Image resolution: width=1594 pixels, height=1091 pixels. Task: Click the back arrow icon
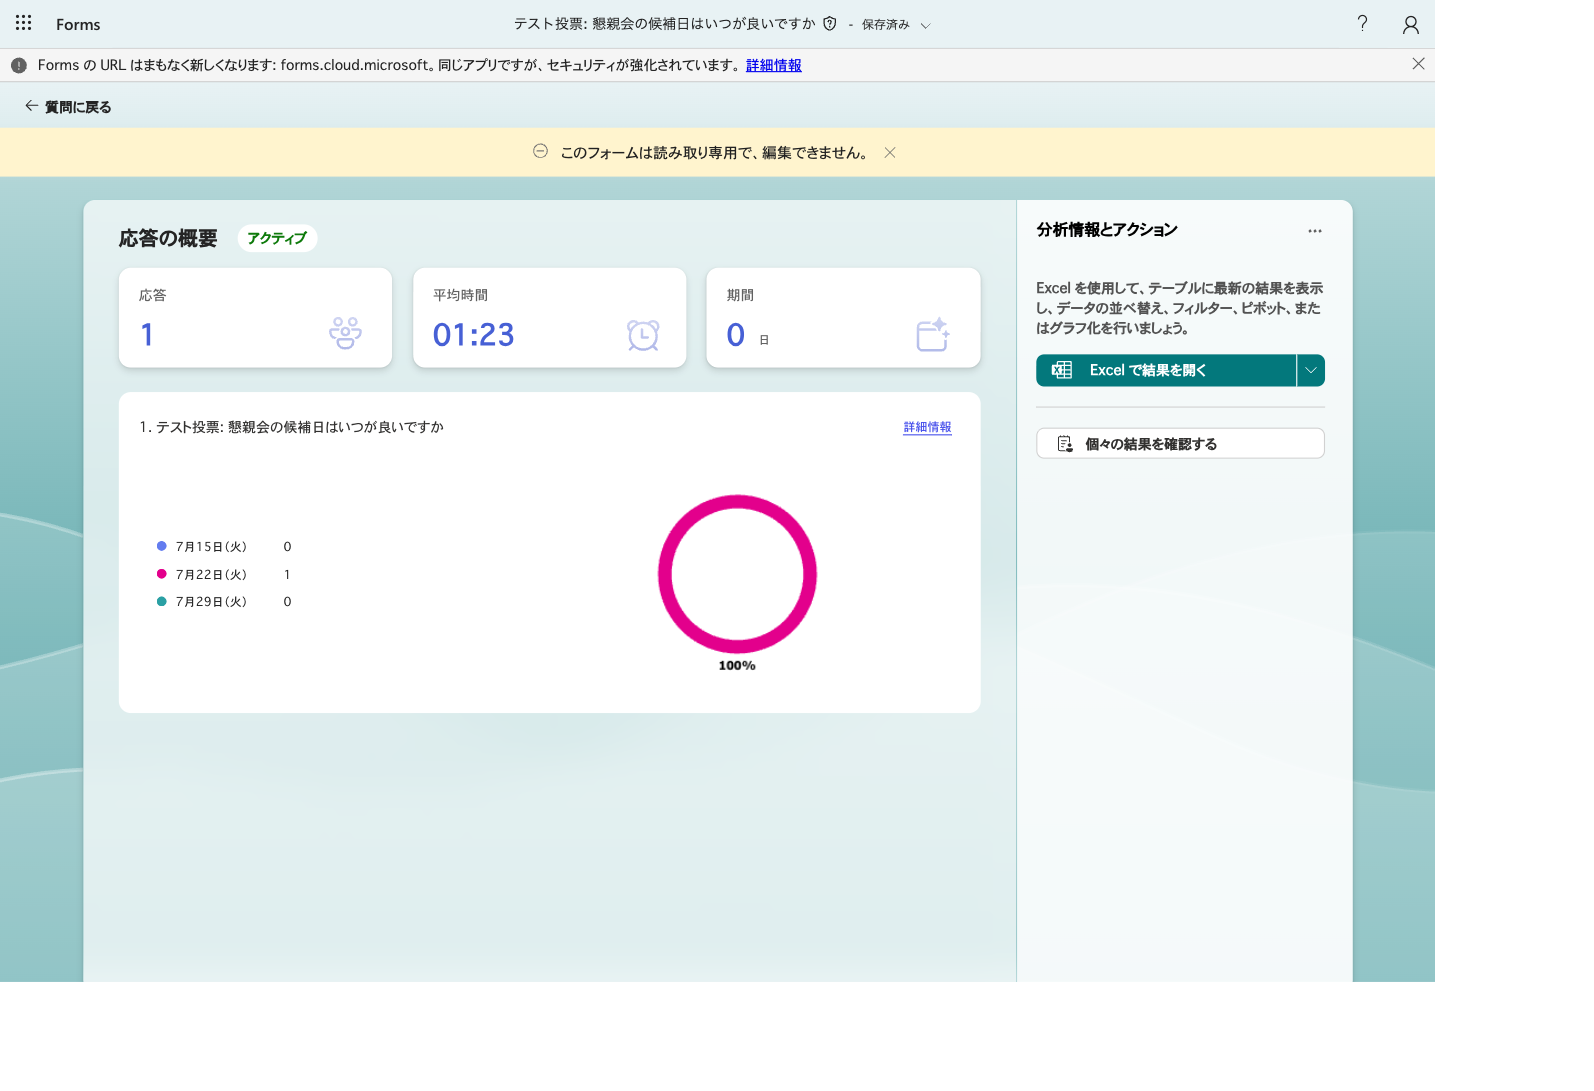point(32,106)
